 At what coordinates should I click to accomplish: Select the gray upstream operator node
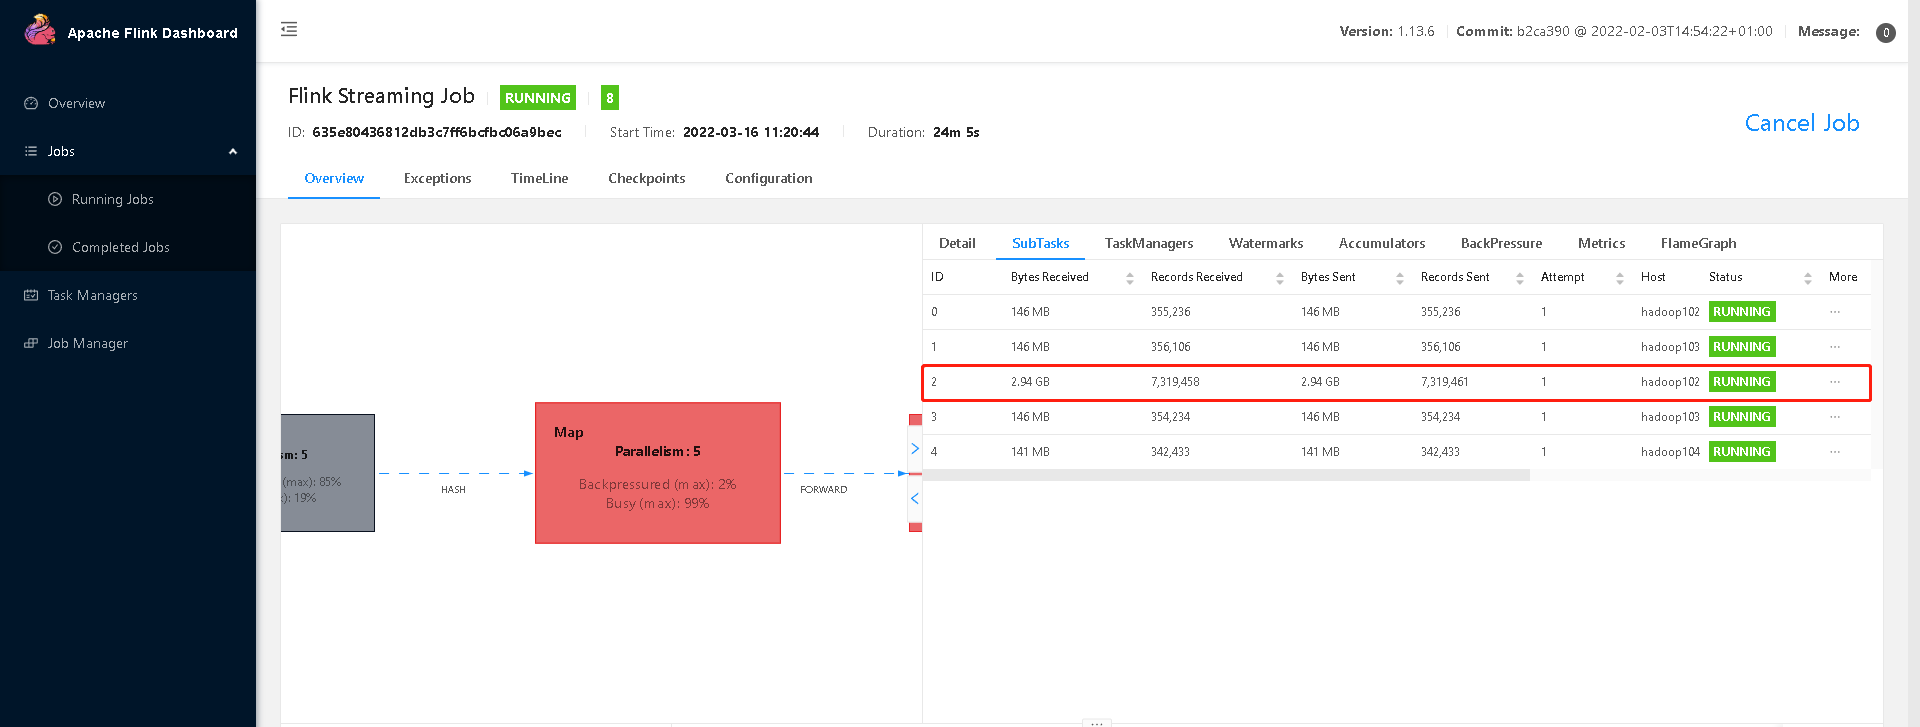coord(328,473)
